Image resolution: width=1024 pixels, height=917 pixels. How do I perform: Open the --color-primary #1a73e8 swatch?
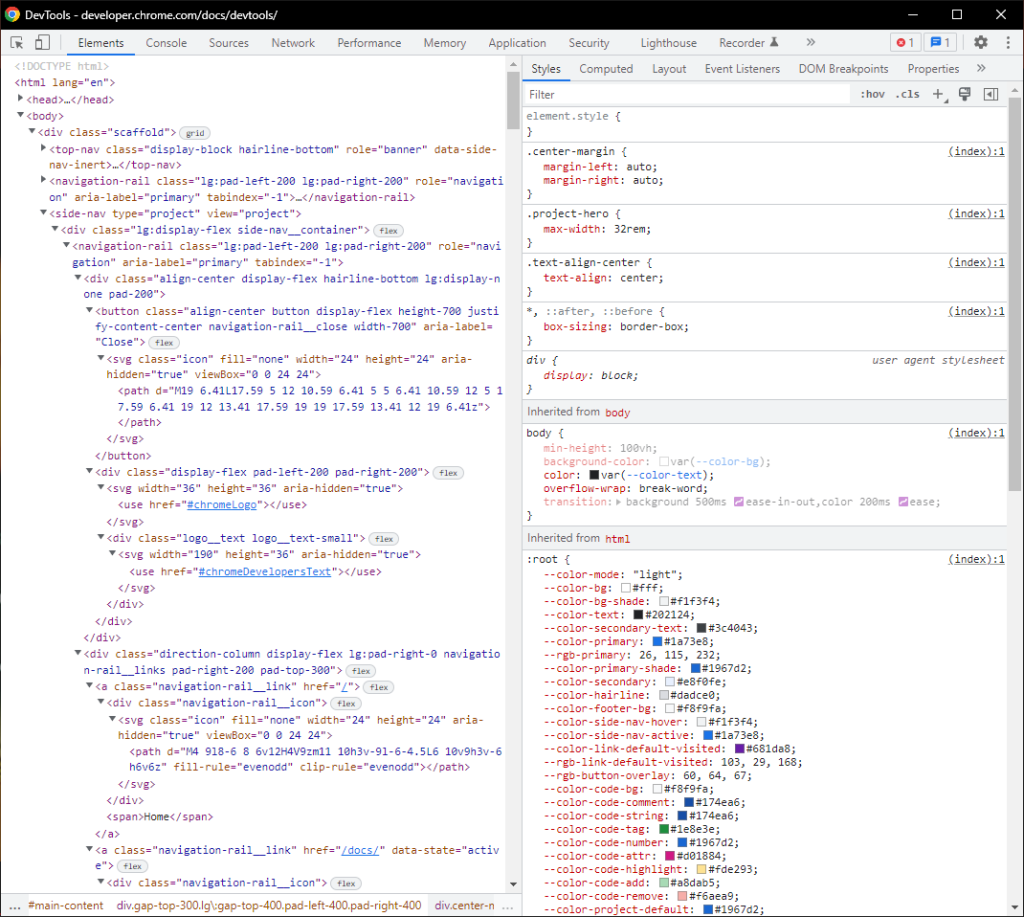[x=658, y=642]
